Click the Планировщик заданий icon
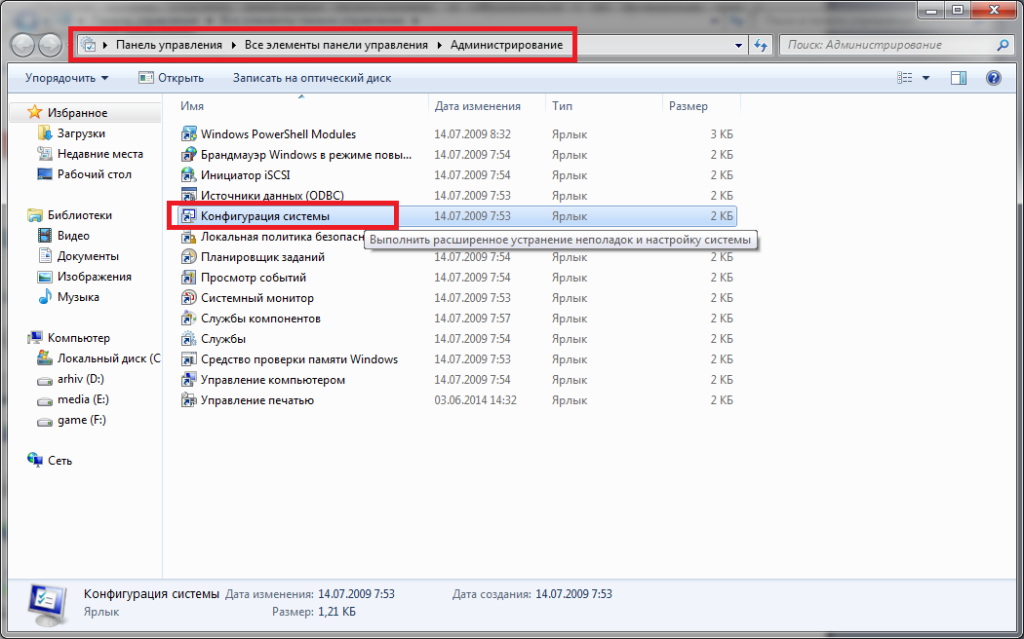Viewport: 1024px width, 639px height. 188,257
